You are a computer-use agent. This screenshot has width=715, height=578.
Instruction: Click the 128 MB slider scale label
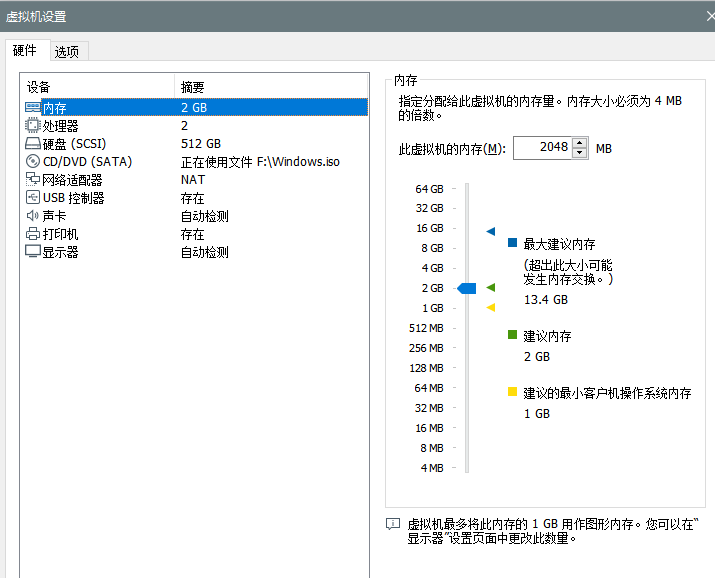pyautogui.click(x=426, y=368)
